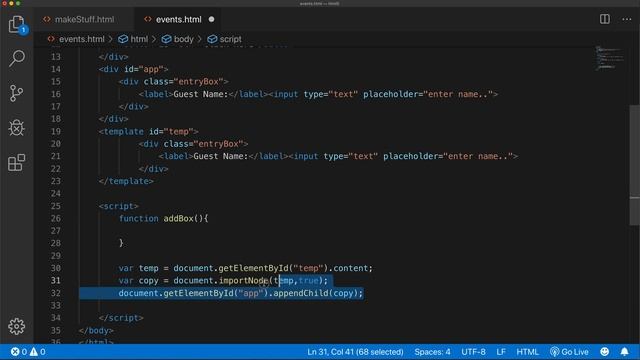The width and height of the screenshot is (640, 360).
Task: Open notifications bell in status bar
Action: (624, 351)
